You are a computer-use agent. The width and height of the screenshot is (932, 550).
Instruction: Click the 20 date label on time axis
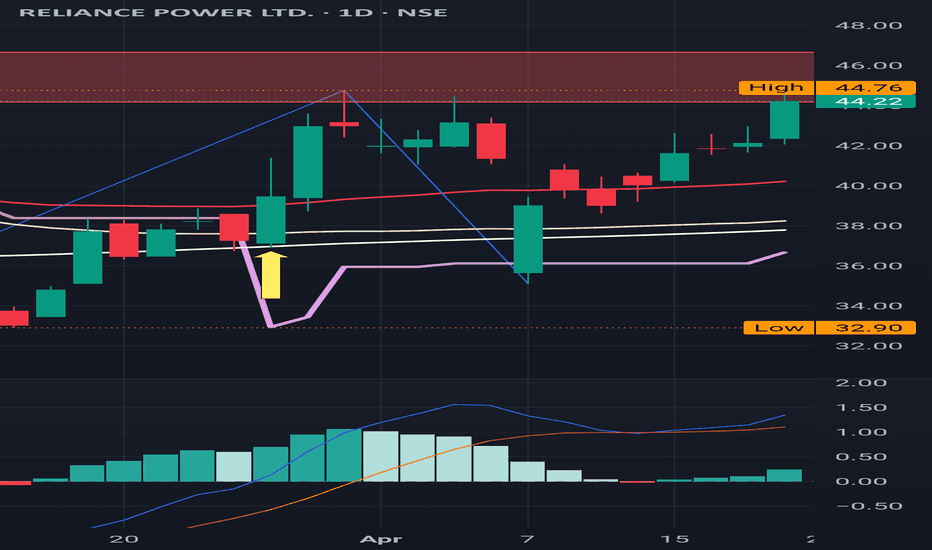(x=124, y=539)
